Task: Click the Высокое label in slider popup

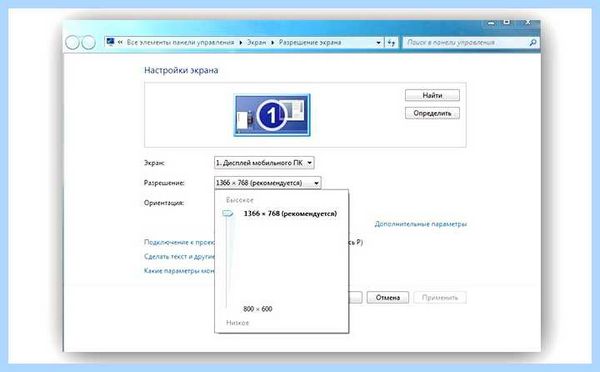Action: pyautogui.click(x=240, y=200)
